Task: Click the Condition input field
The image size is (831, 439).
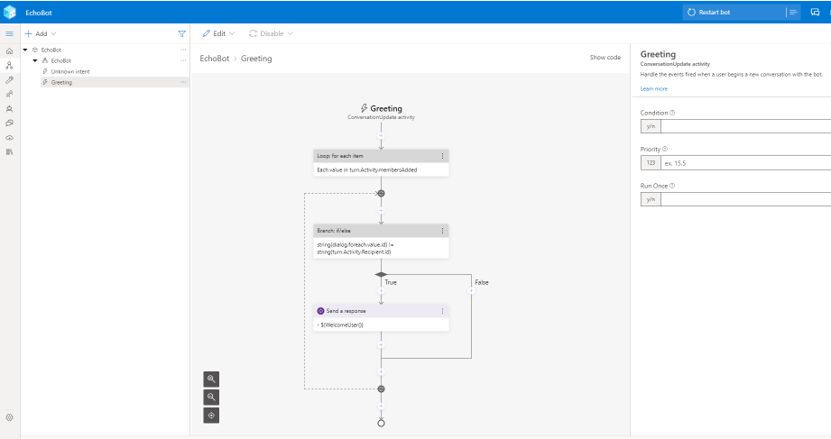Action: tap(746, 126)
